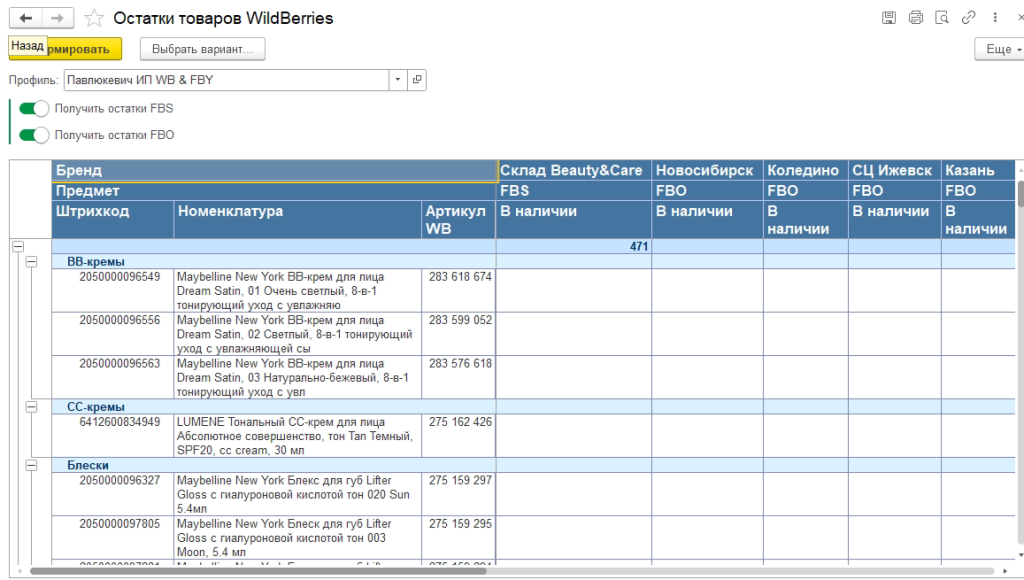
Task: Select the Артикул WB column header
Action: click(459, 219)
